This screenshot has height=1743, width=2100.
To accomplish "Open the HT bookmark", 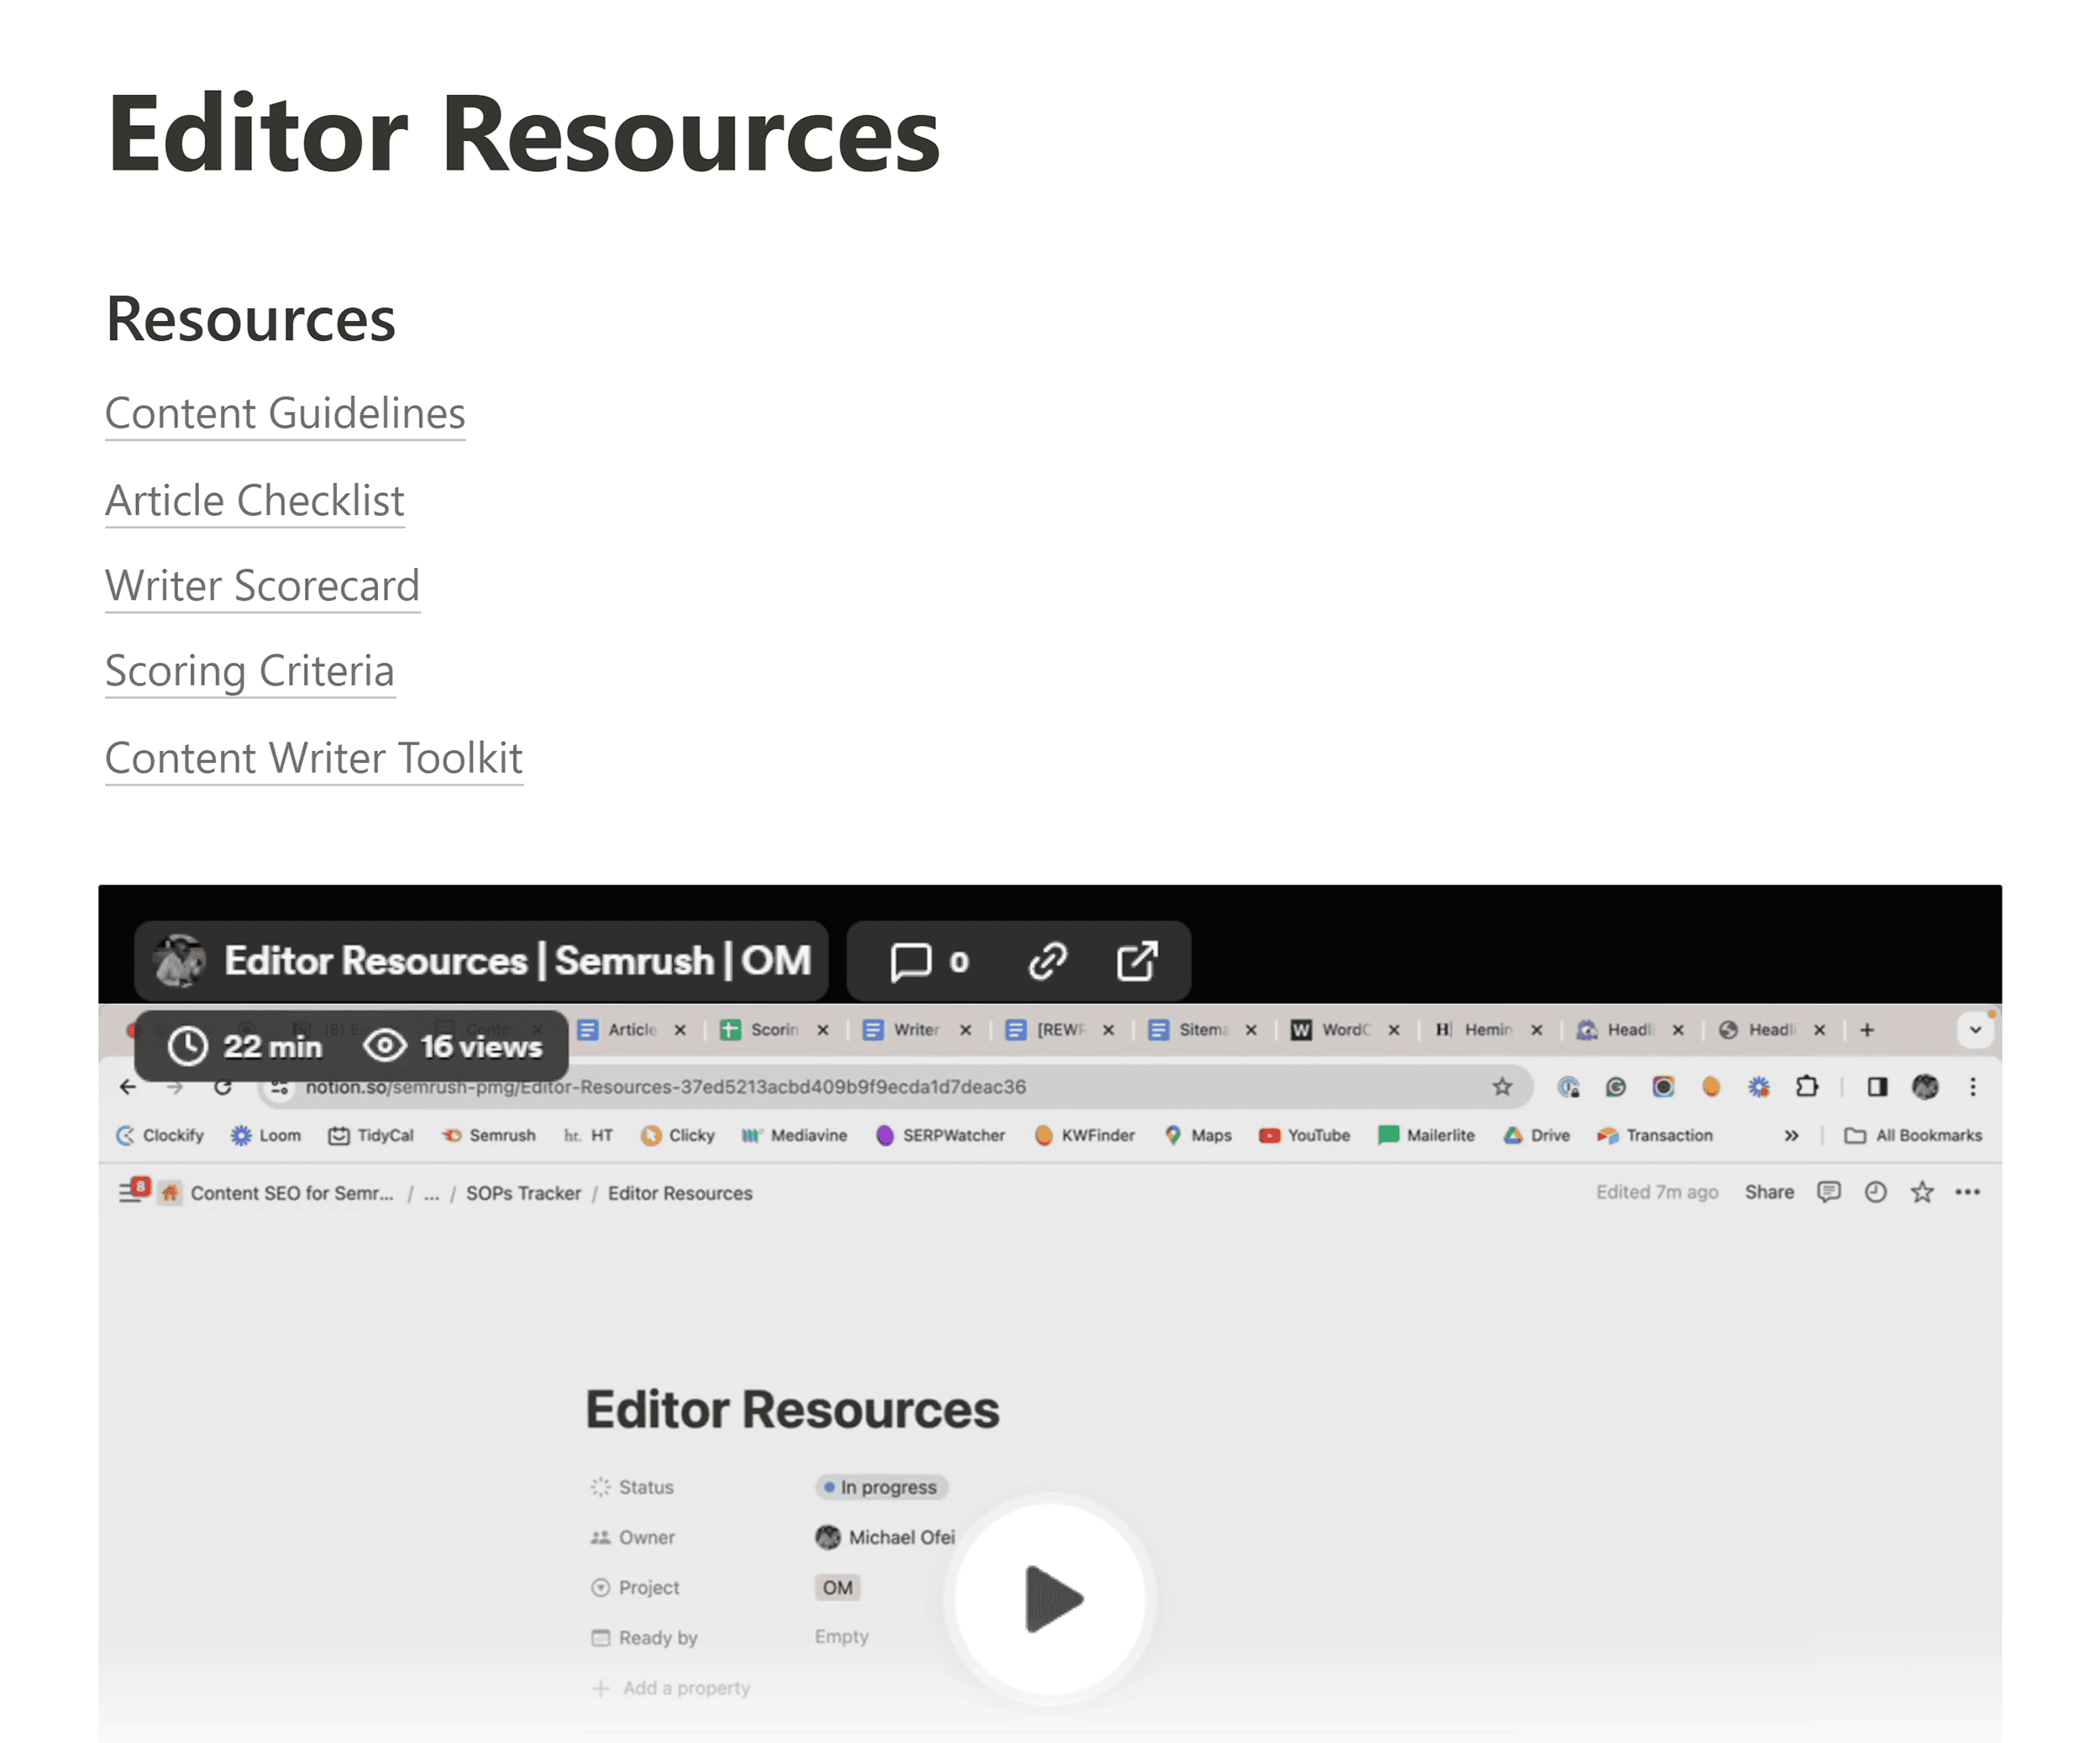I will coord(588,1135).
